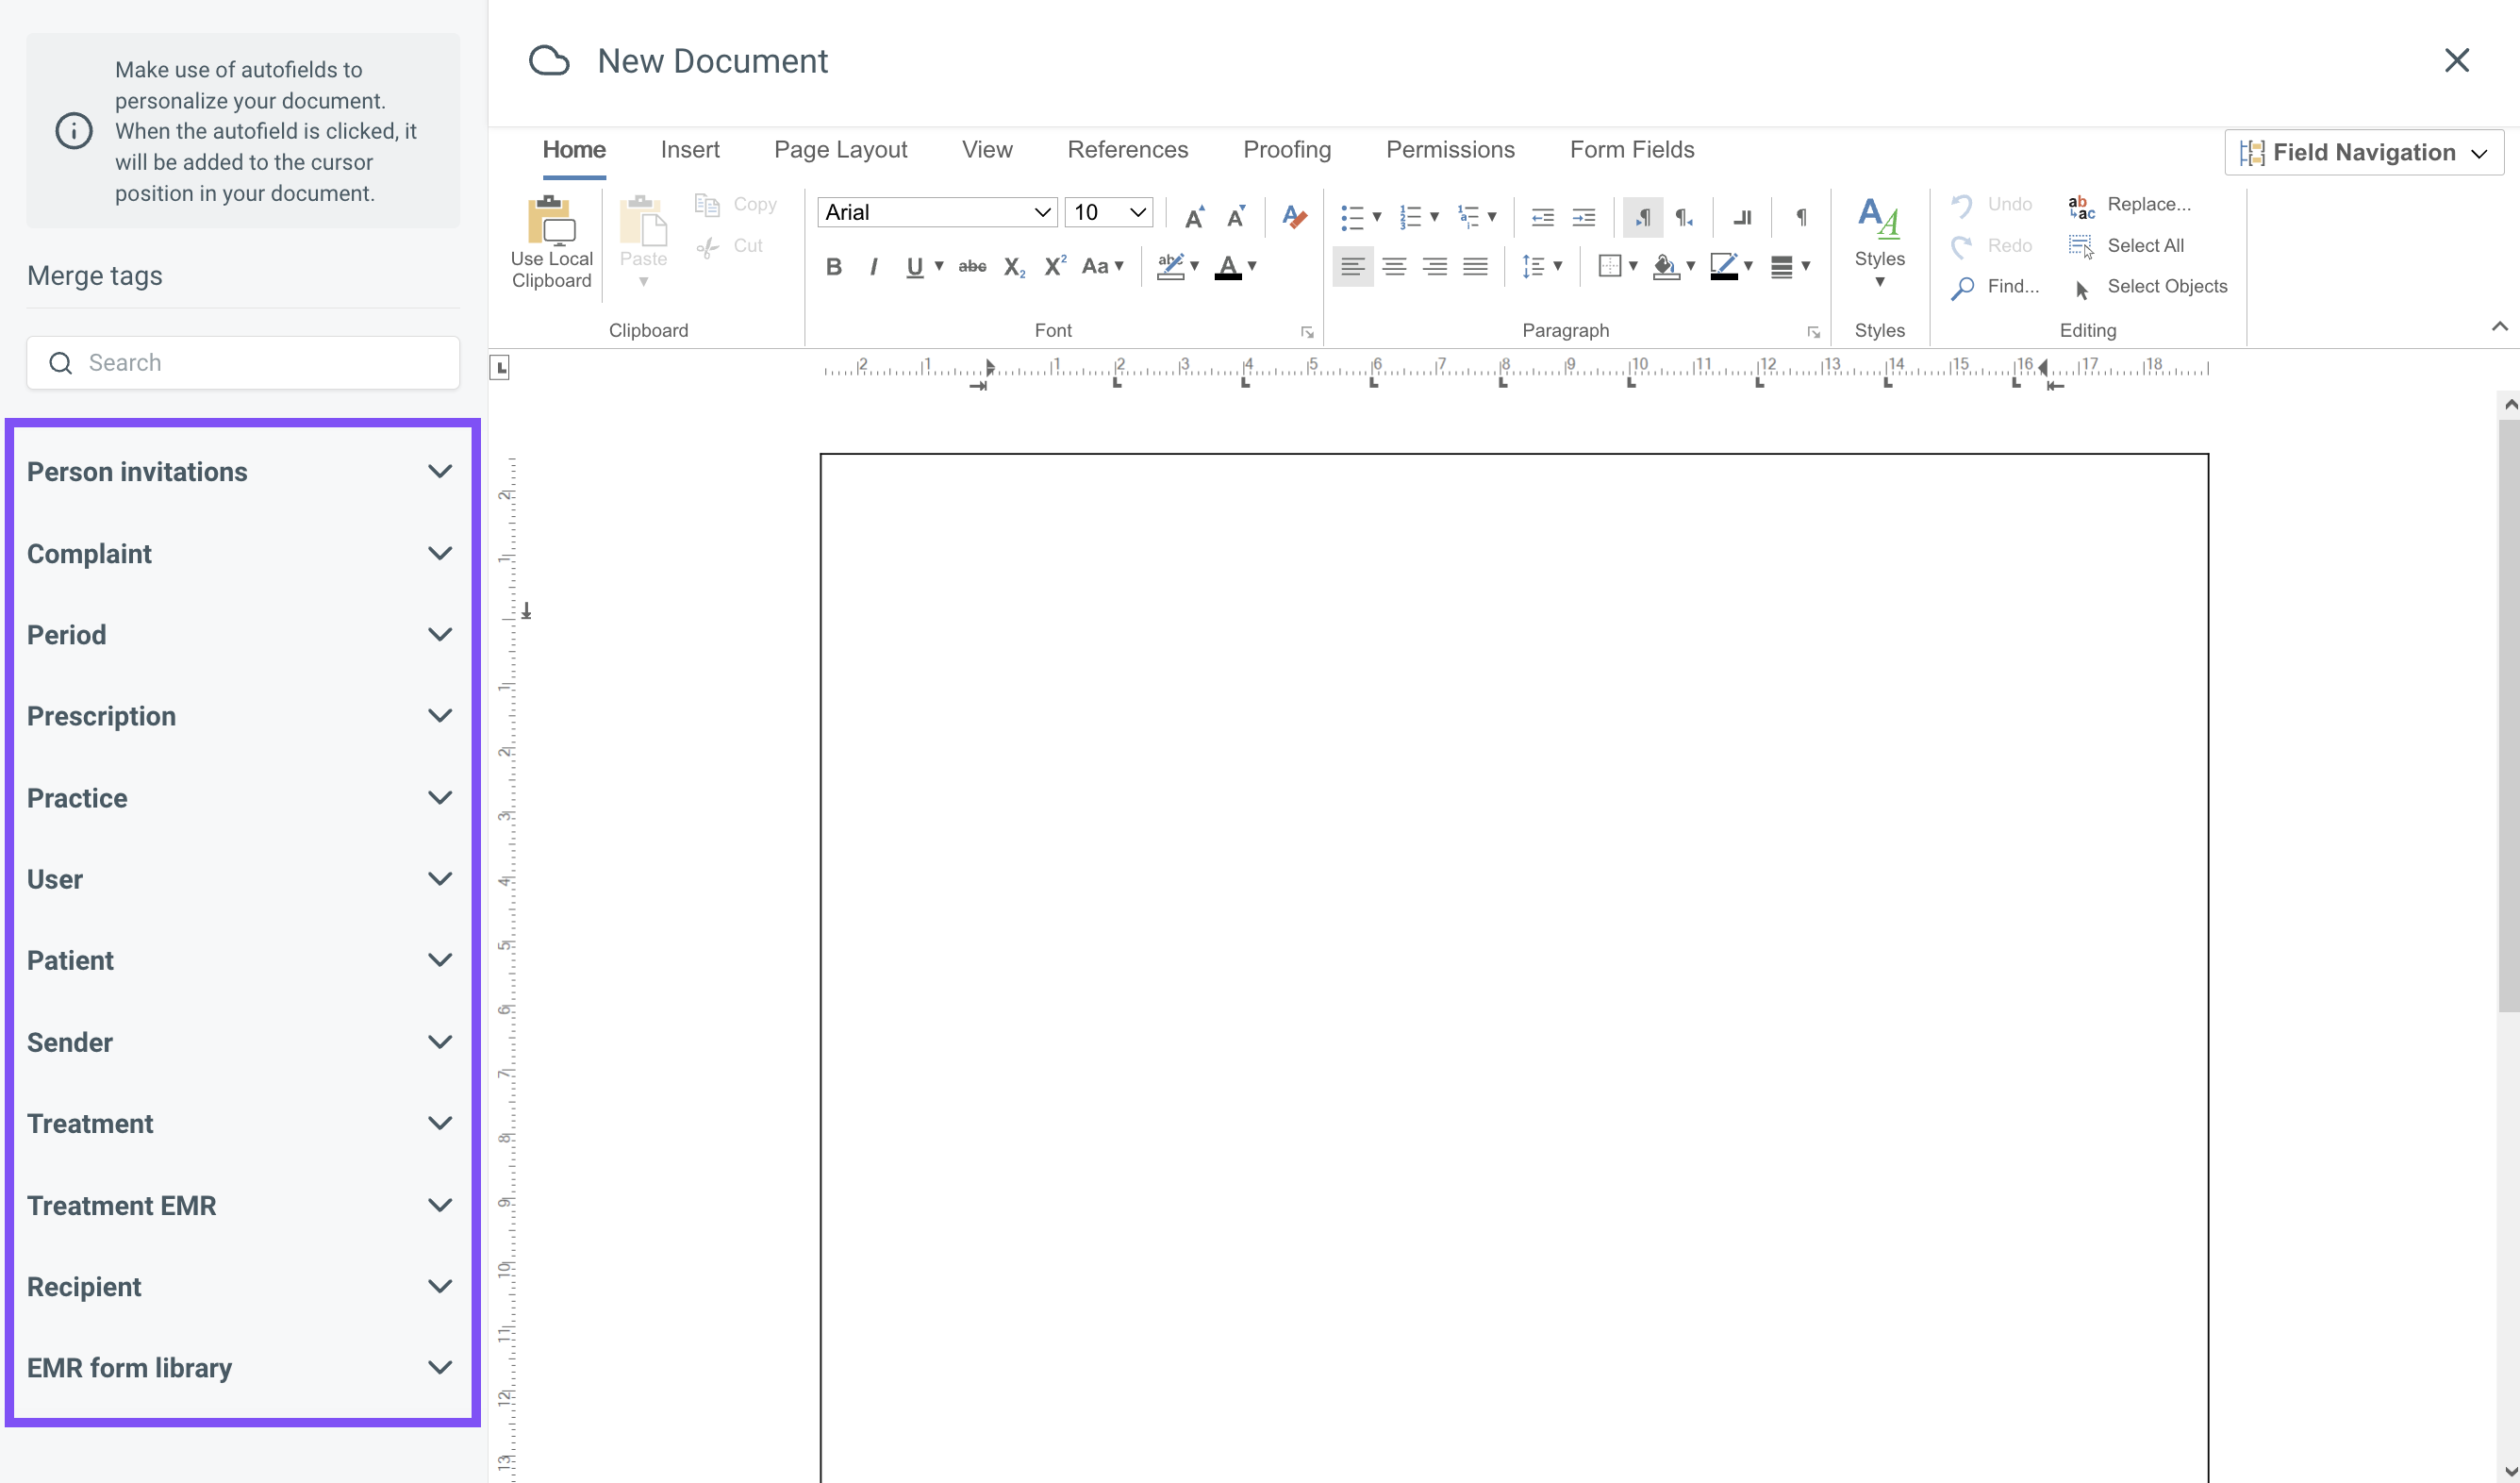Viewport: 2520px width, 1483px height.
Task: Open the Field Navigation dropdown
Action: (x=2364, y=152)
